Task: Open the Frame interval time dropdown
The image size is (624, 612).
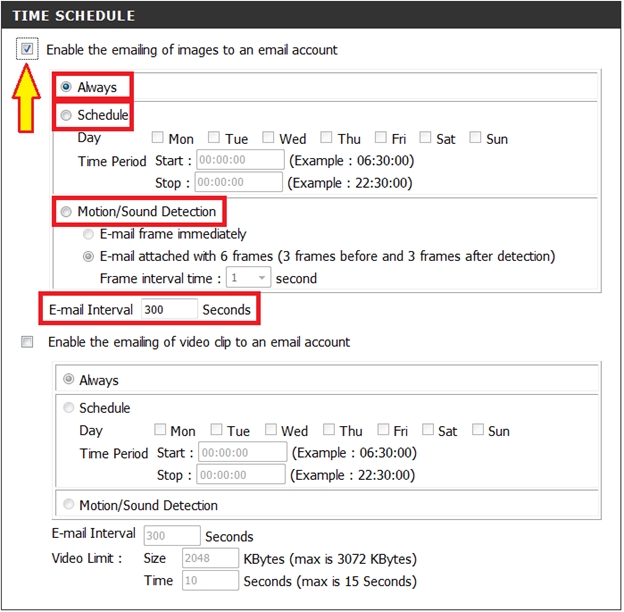Action: 247,278
